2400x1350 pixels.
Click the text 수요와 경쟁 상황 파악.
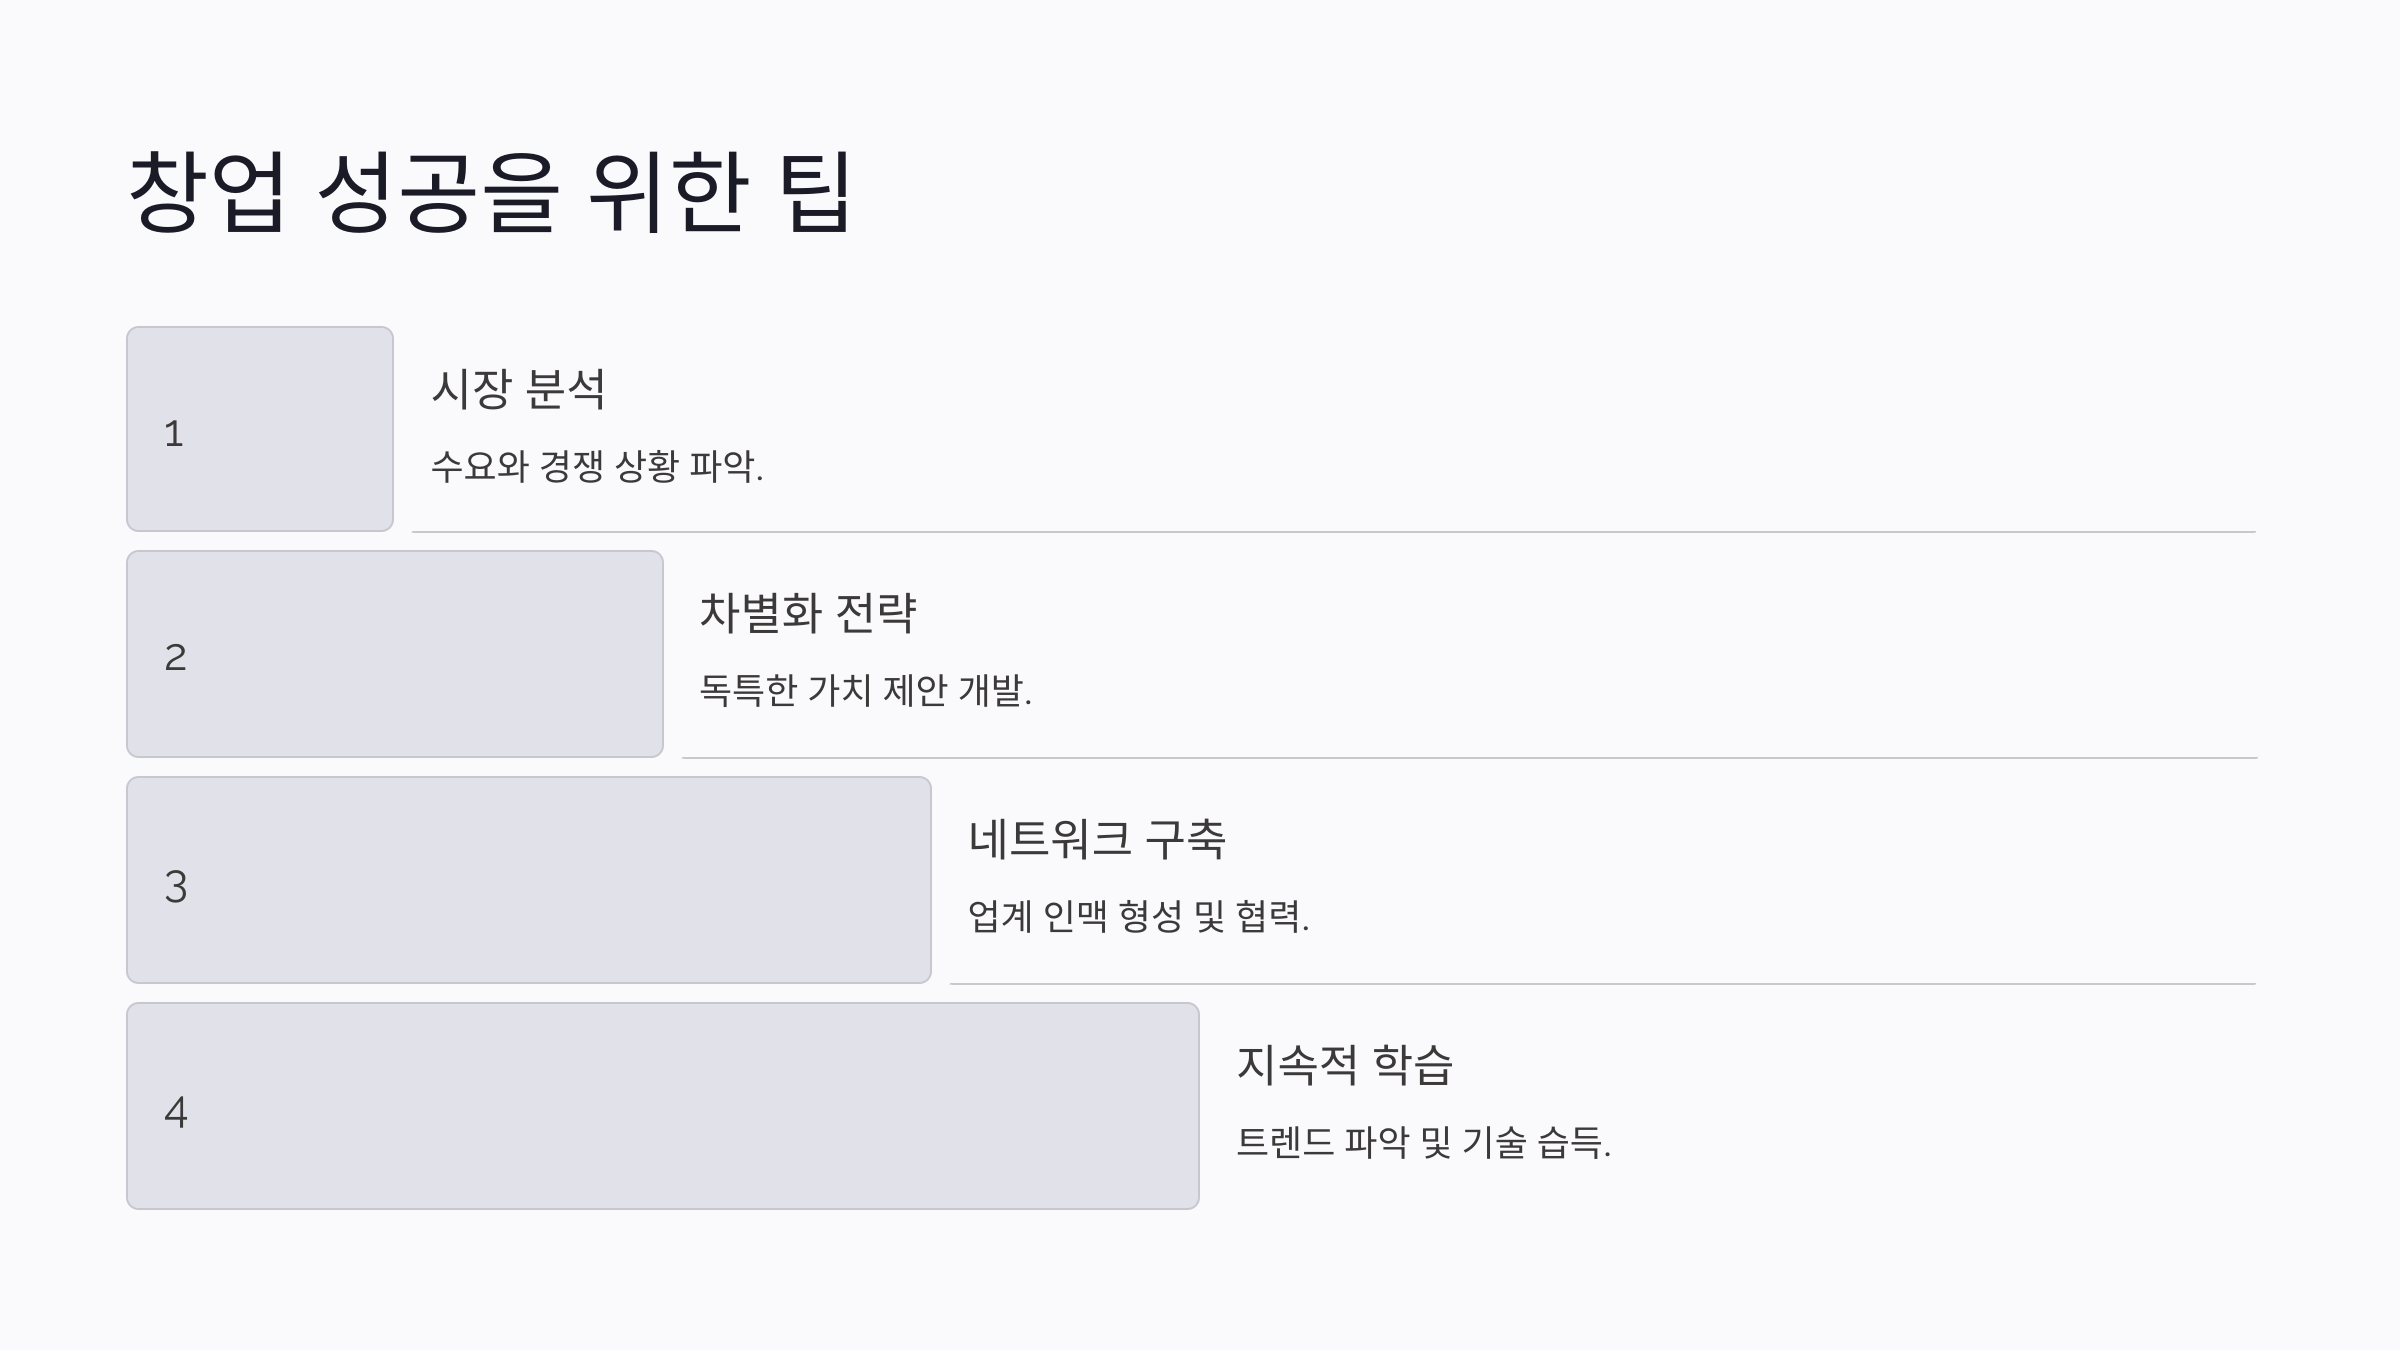click(x=597, y=466)
